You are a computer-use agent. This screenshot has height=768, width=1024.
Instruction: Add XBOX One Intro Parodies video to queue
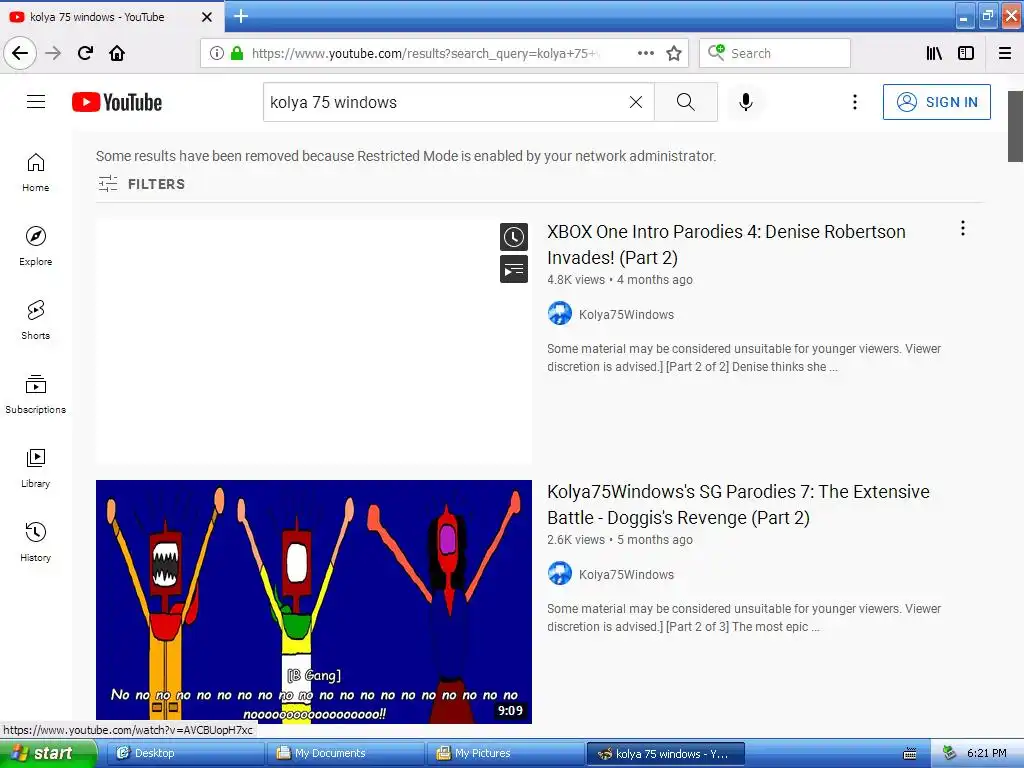pos(514,269)
